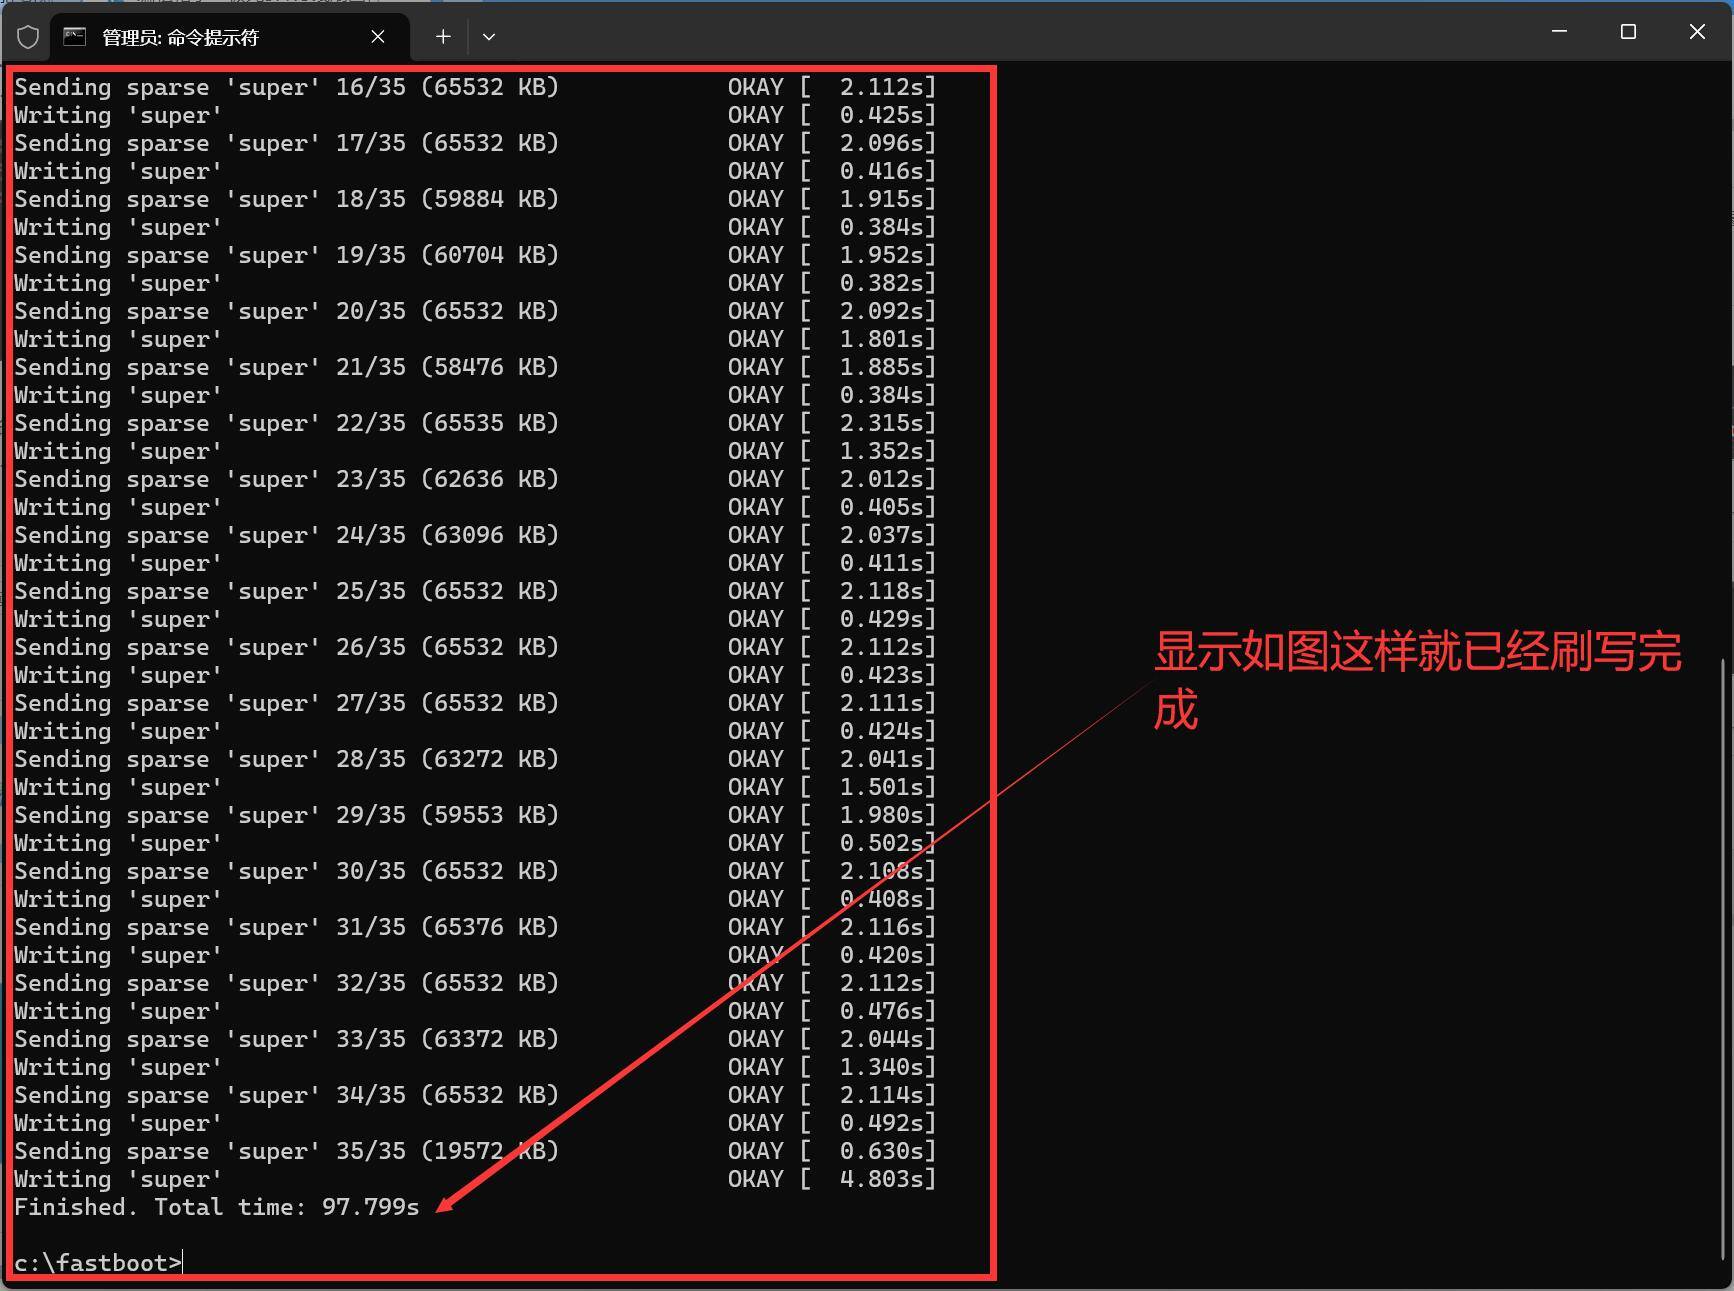Click the 'OKAY [ 1.915s]' result

pos(832,199)
